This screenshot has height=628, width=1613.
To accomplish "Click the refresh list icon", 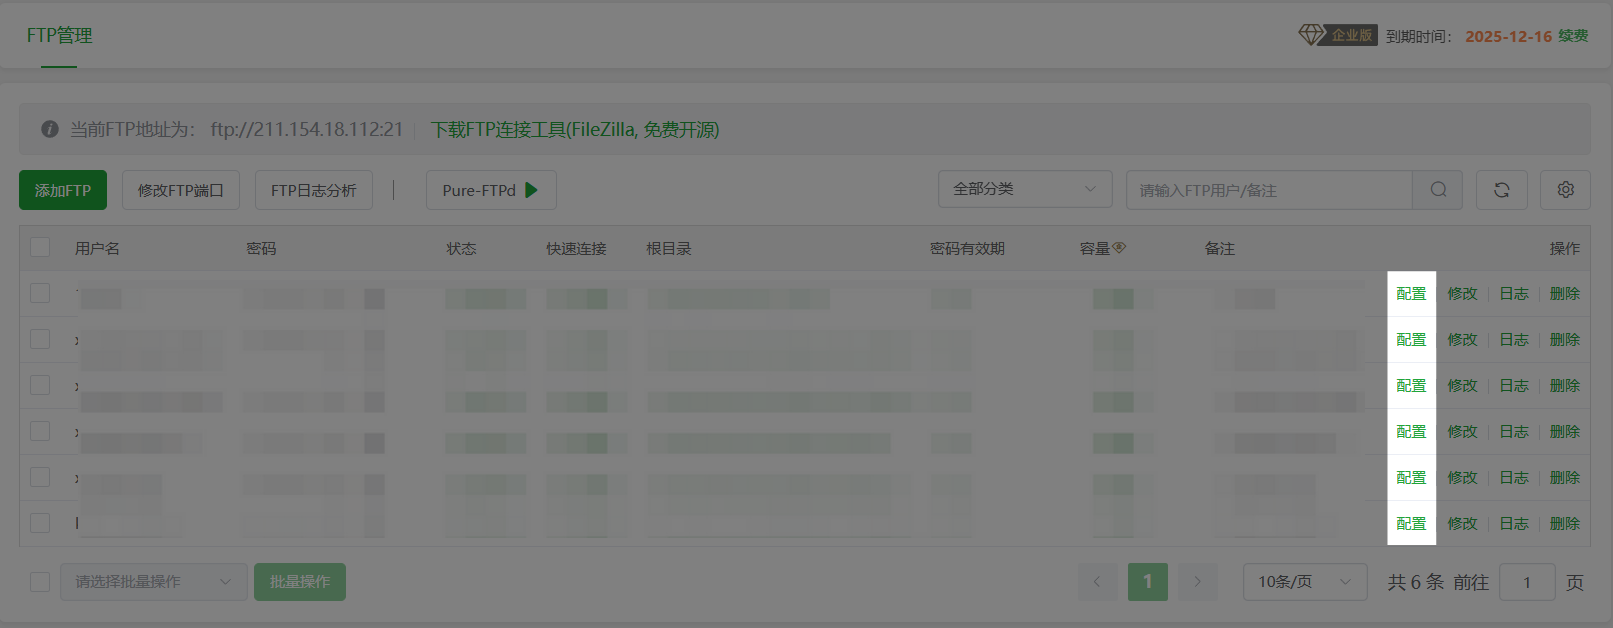I will pyautogui.click(x=1501, y=190).
